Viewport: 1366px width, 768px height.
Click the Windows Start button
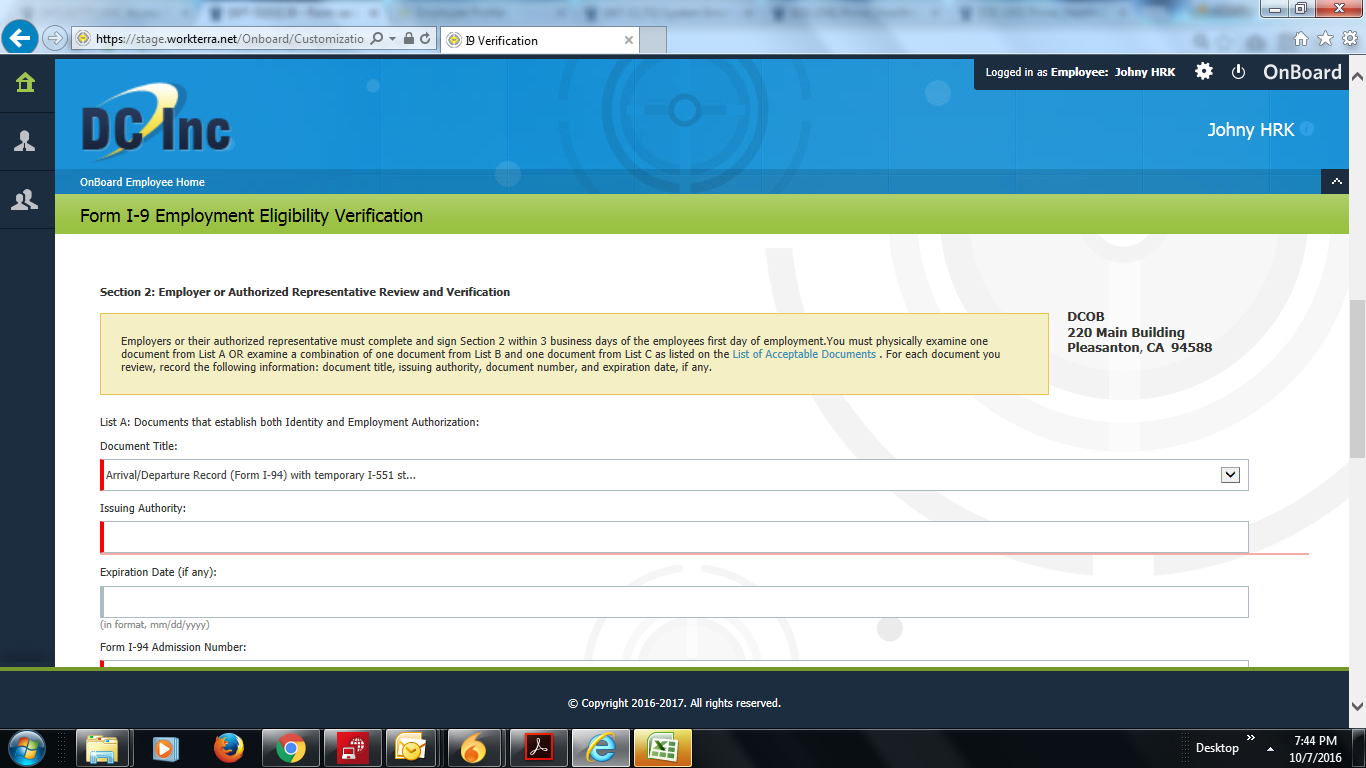coord(26,747)
